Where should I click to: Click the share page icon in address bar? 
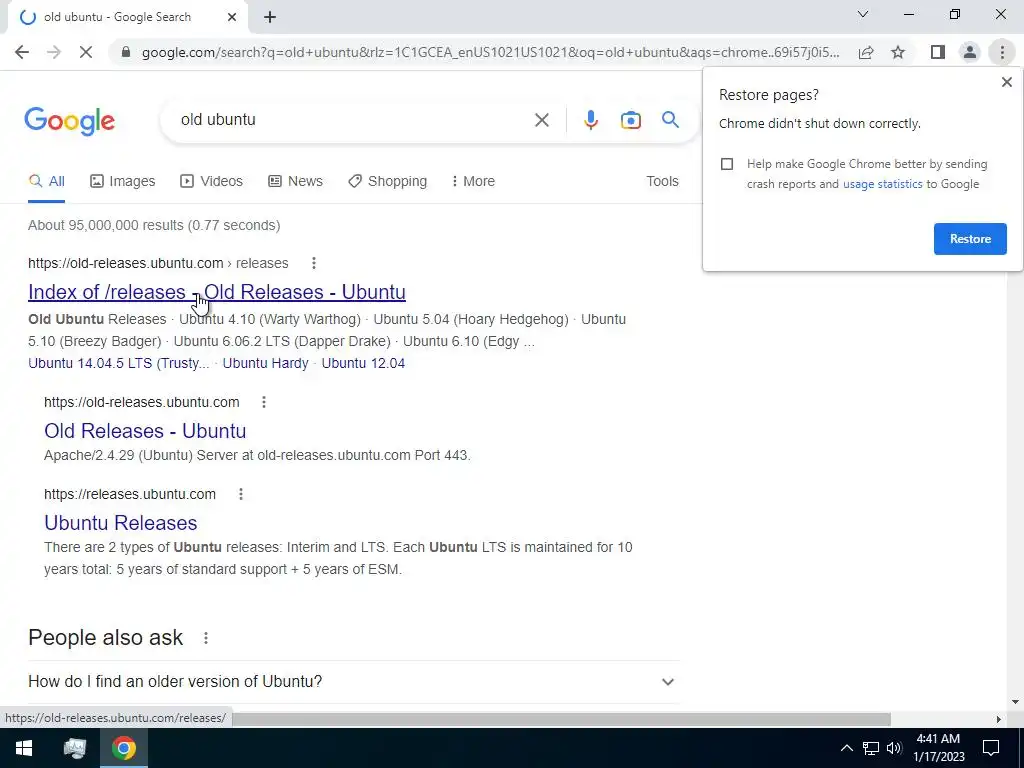coord(866,52)
